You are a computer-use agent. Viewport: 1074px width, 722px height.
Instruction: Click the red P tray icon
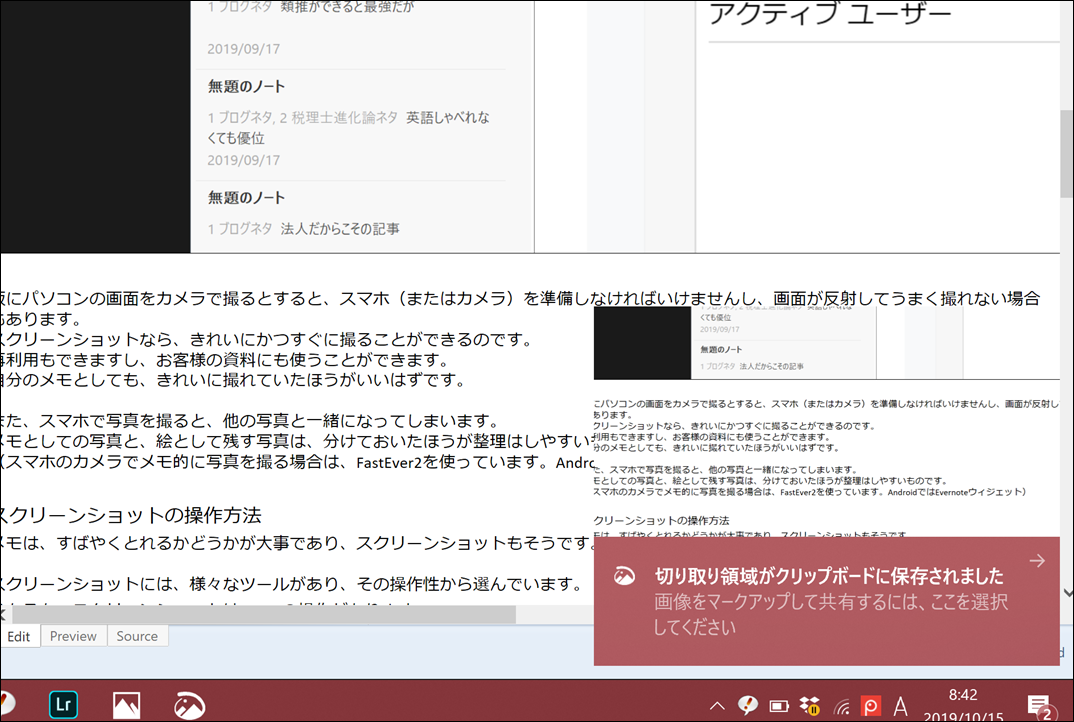coord(871,706)
